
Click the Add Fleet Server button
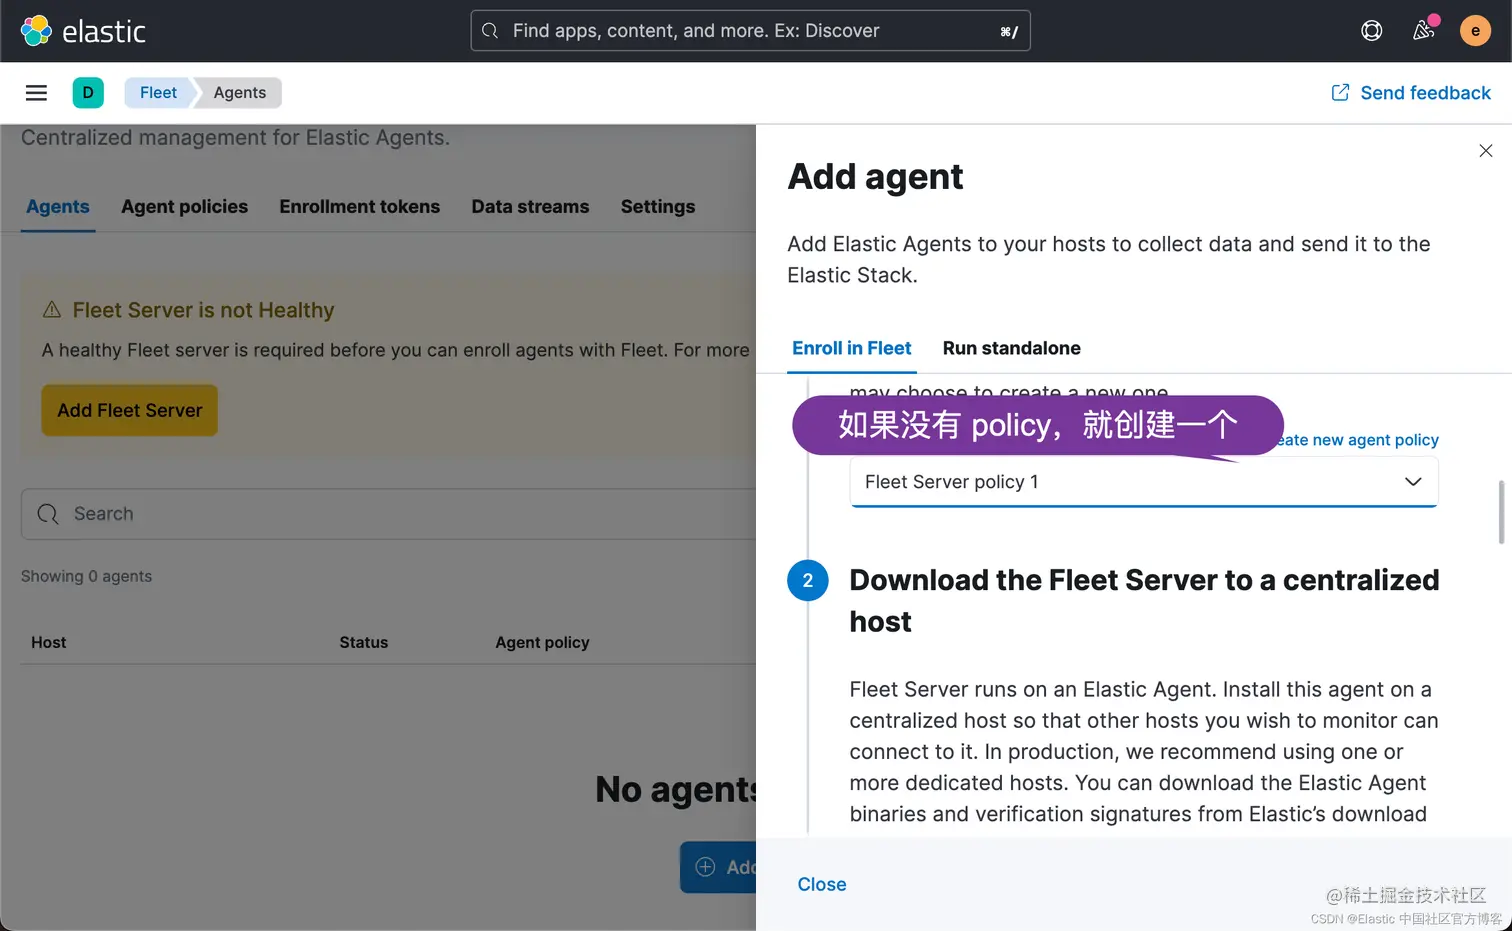tap(130, 410)
